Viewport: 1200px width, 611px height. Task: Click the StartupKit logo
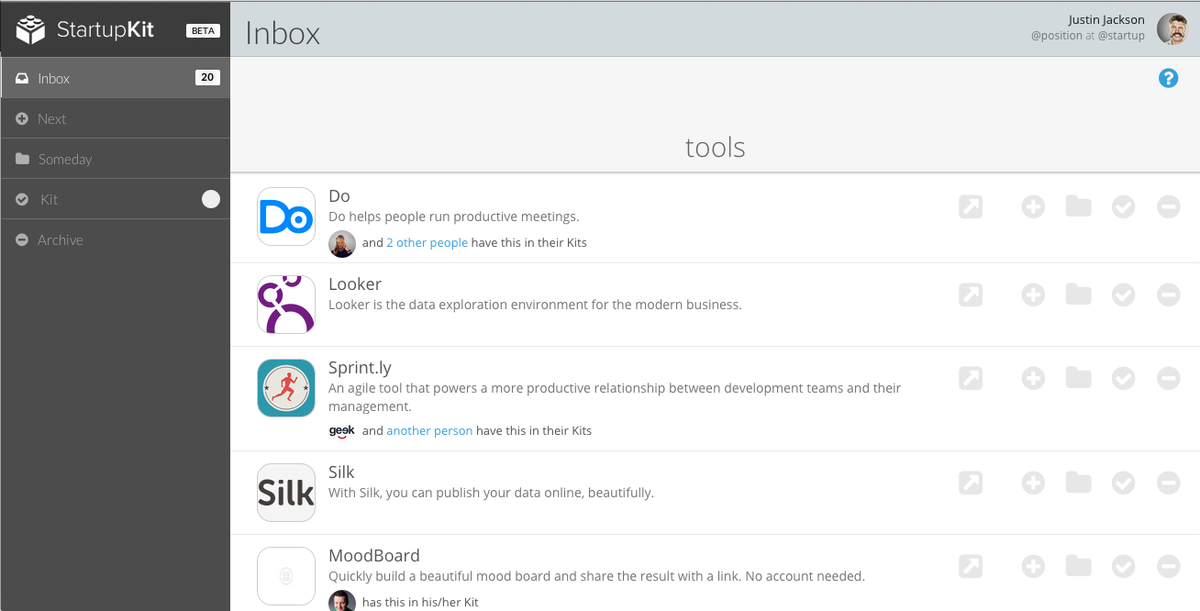pos(85,30)
